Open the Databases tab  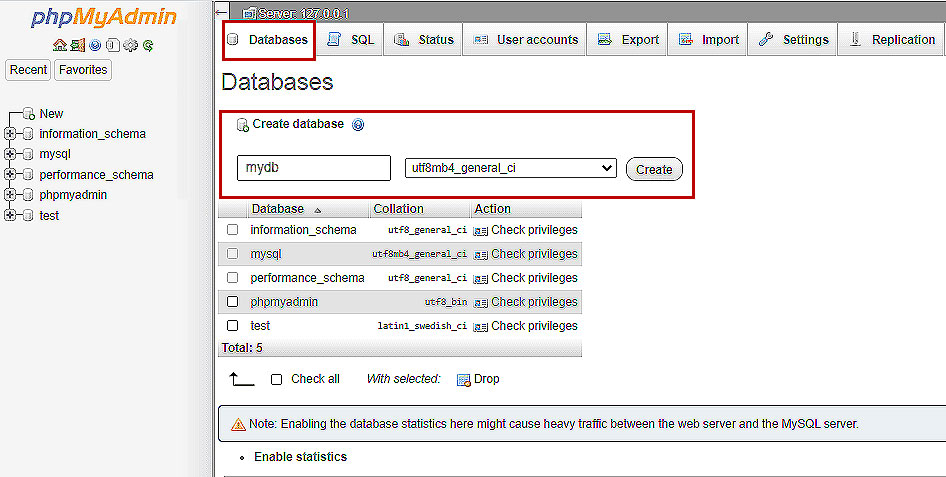tap(268, 40)
